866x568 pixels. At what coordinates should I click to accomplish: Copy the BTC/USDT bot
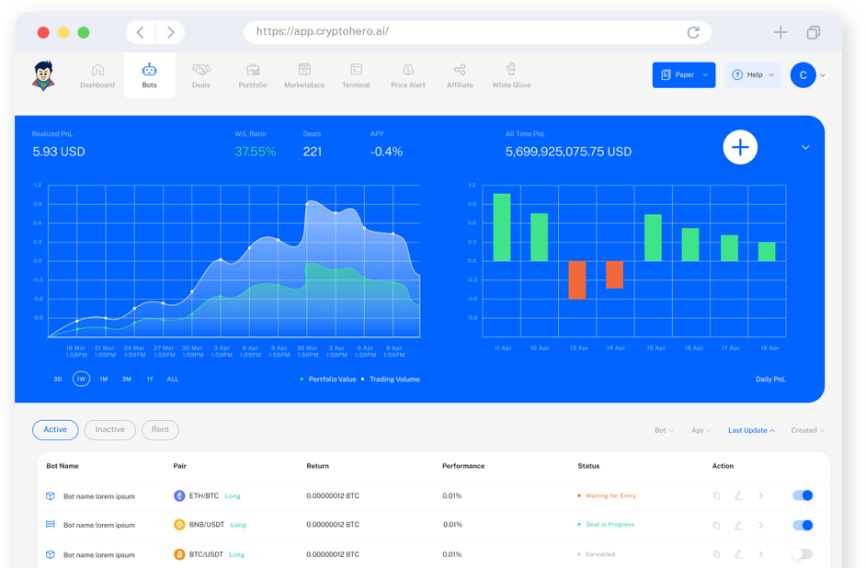click(716, 554)
